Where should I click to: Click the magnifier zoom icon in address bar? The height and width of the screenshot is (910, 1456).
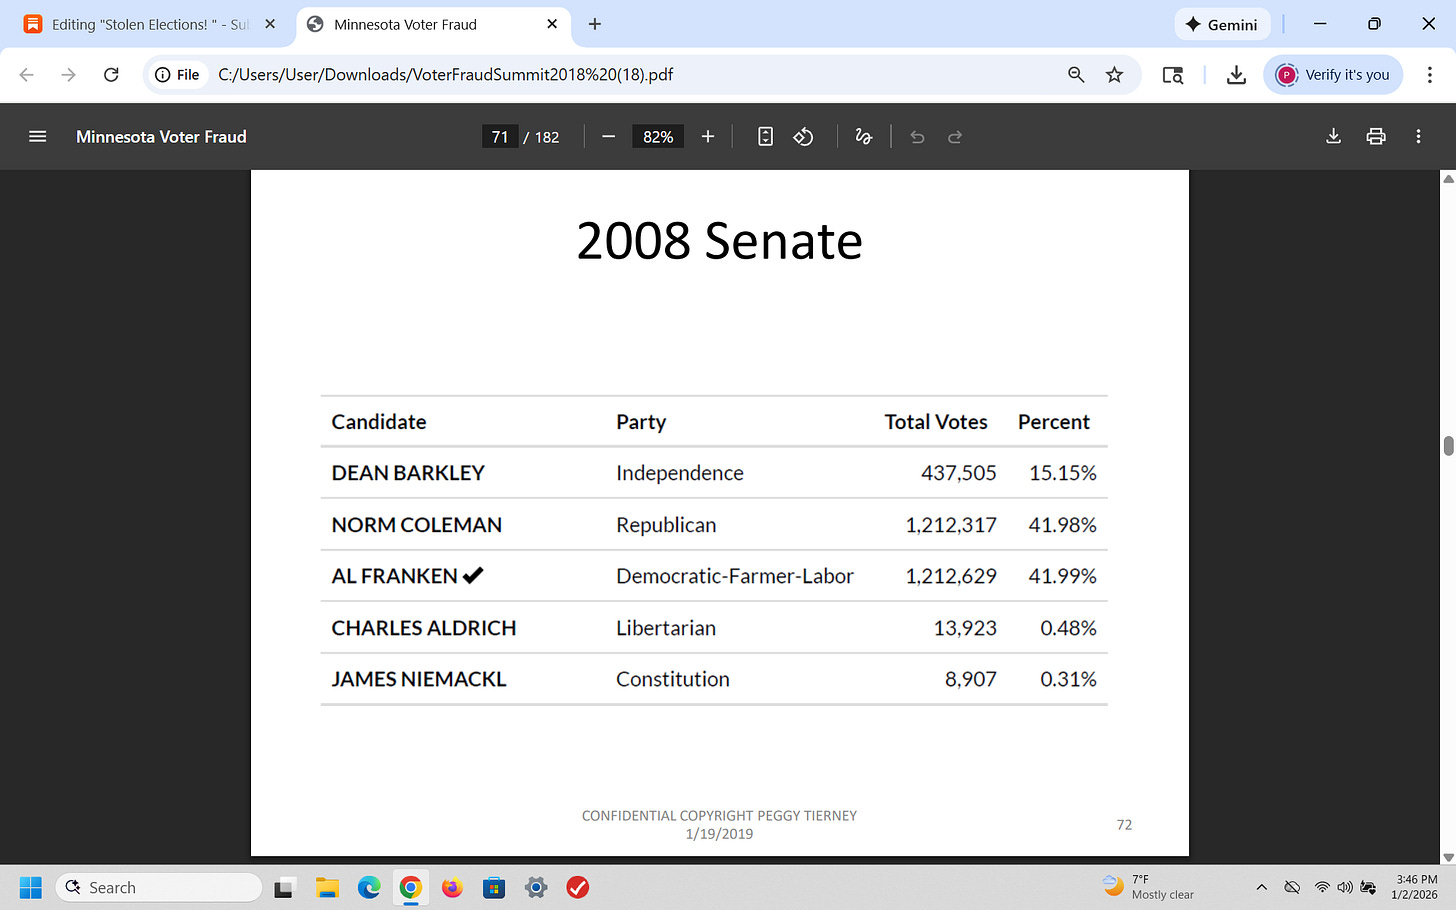(x=1076, y=75)
